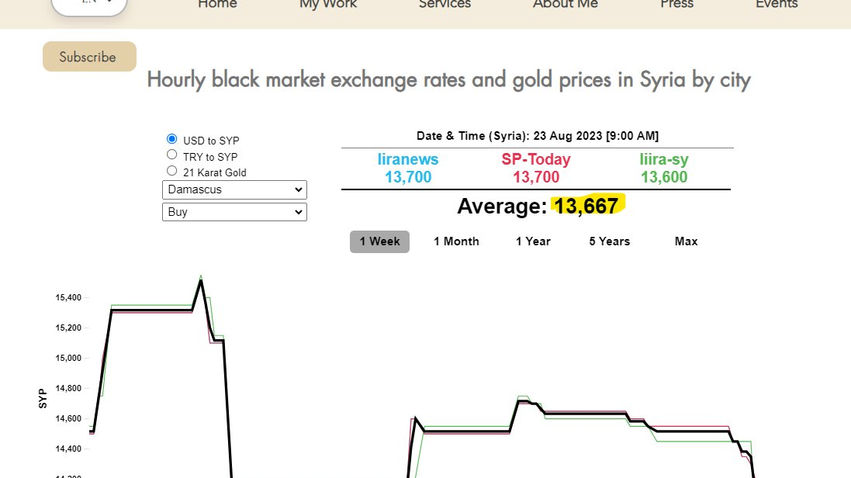Click the 15,400 y-axis label
This screenshot has height=478, width=851.
pyautogui.click(x=68, y=297)
